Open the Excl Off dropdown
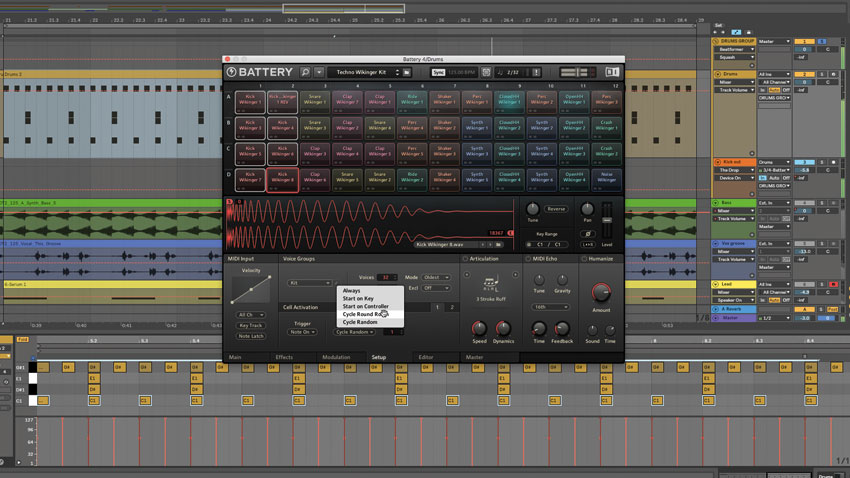Screen dimensions: 850x478 click(x=436, y=288)
